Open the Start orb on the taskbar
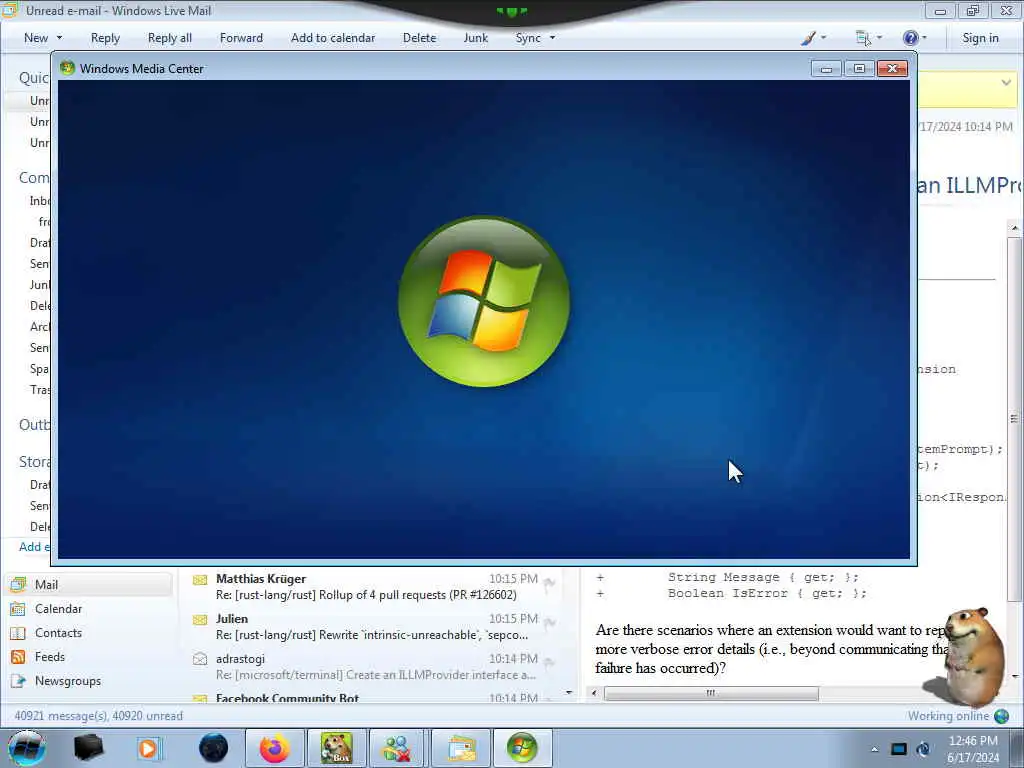1024x768 pixels. click(x=26, y=748)
